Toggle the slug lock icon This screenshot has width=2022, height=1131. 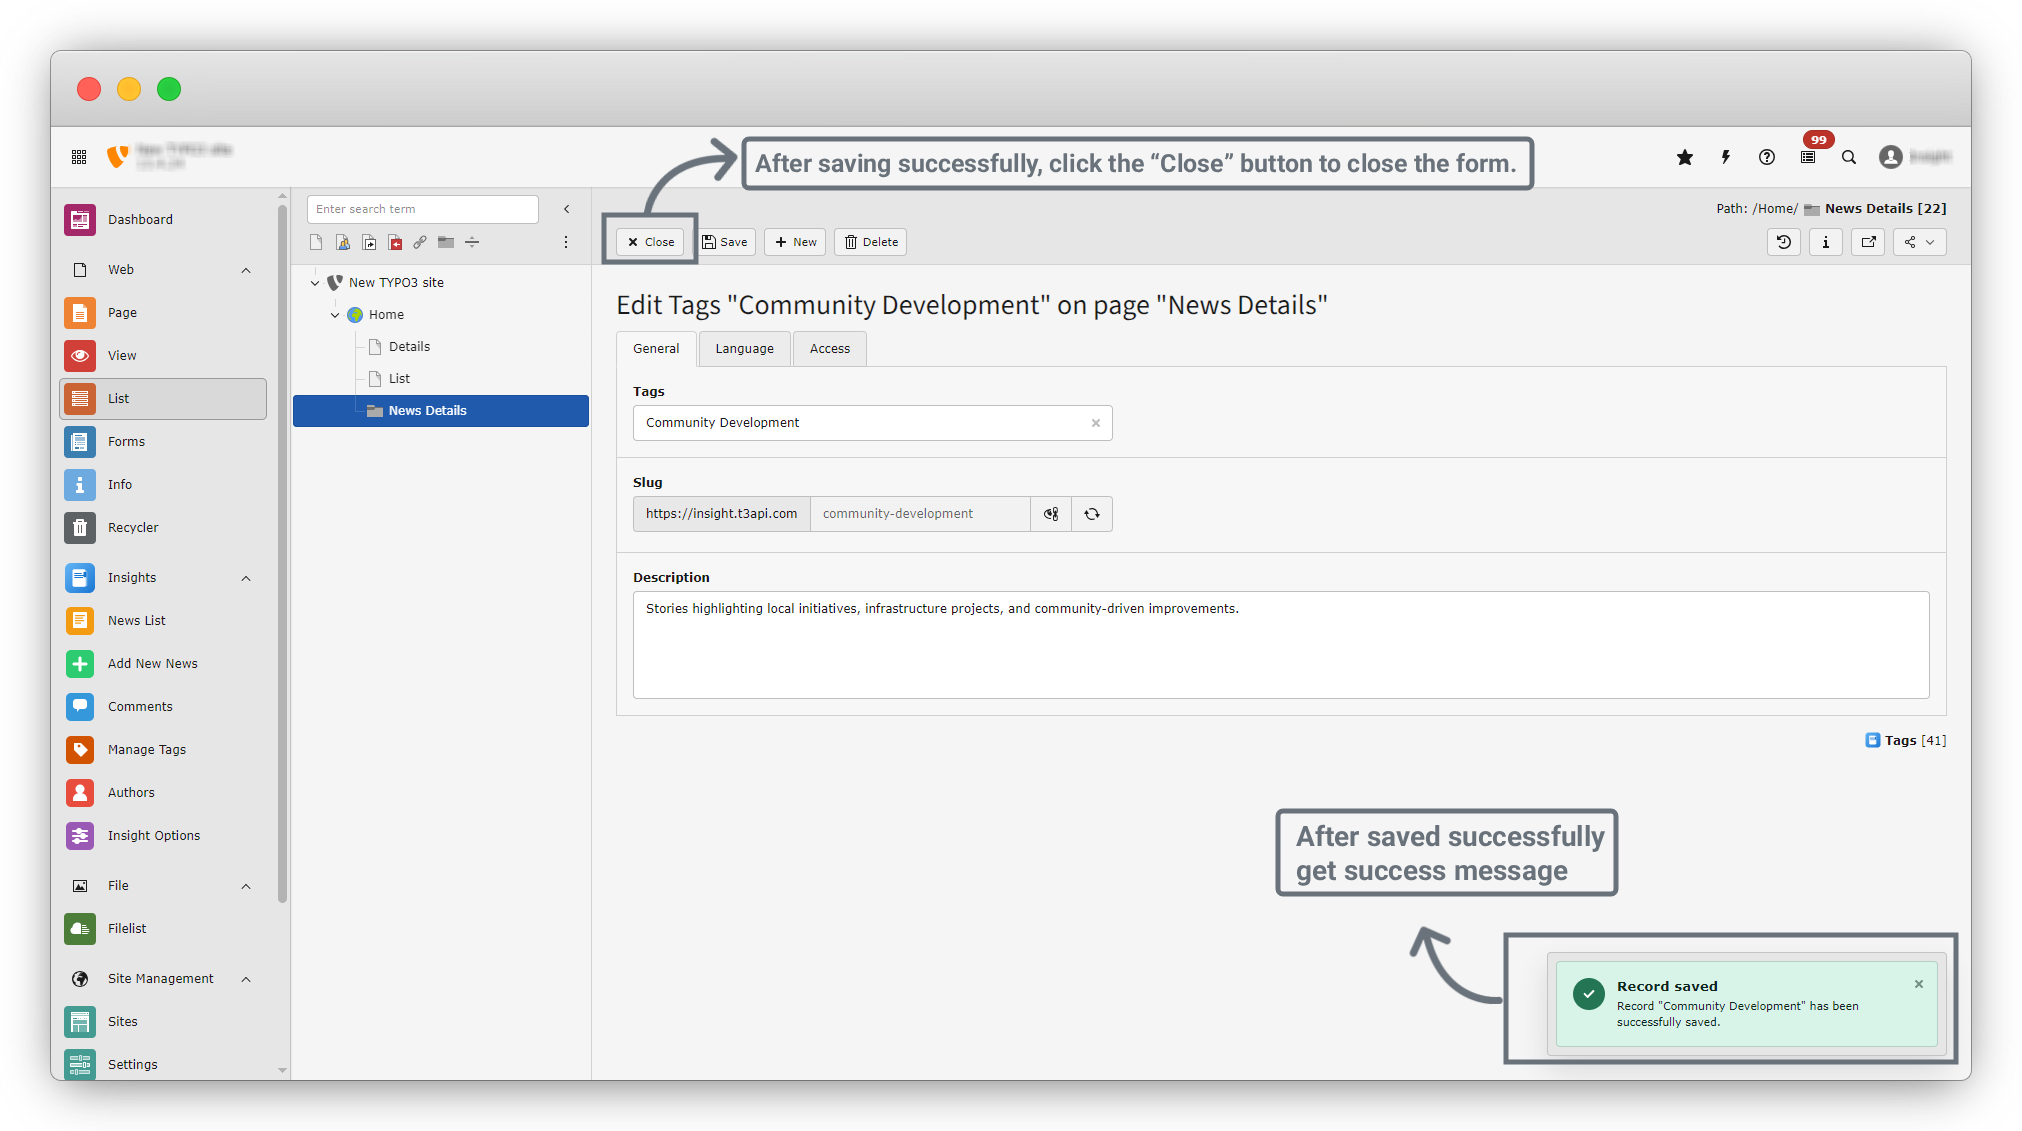click(x=1051, y=514)
